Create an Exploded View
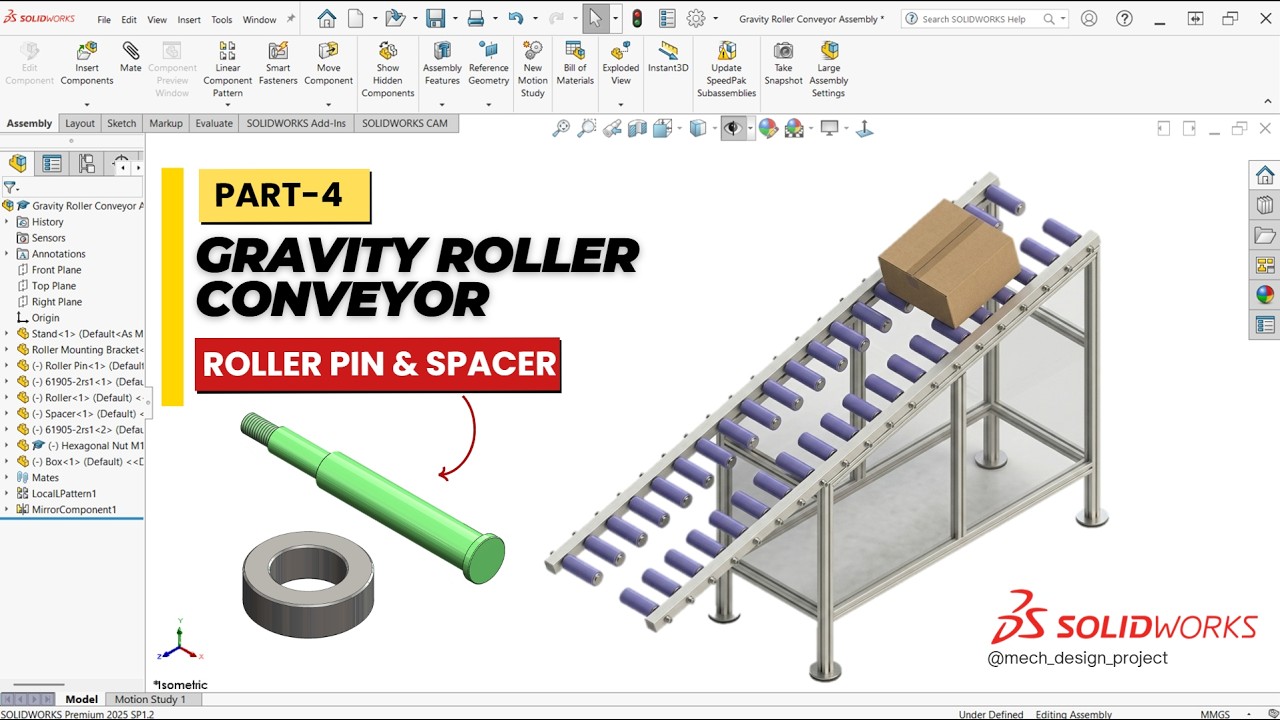The image size is (1280, 720). click(x=621, y=64)
